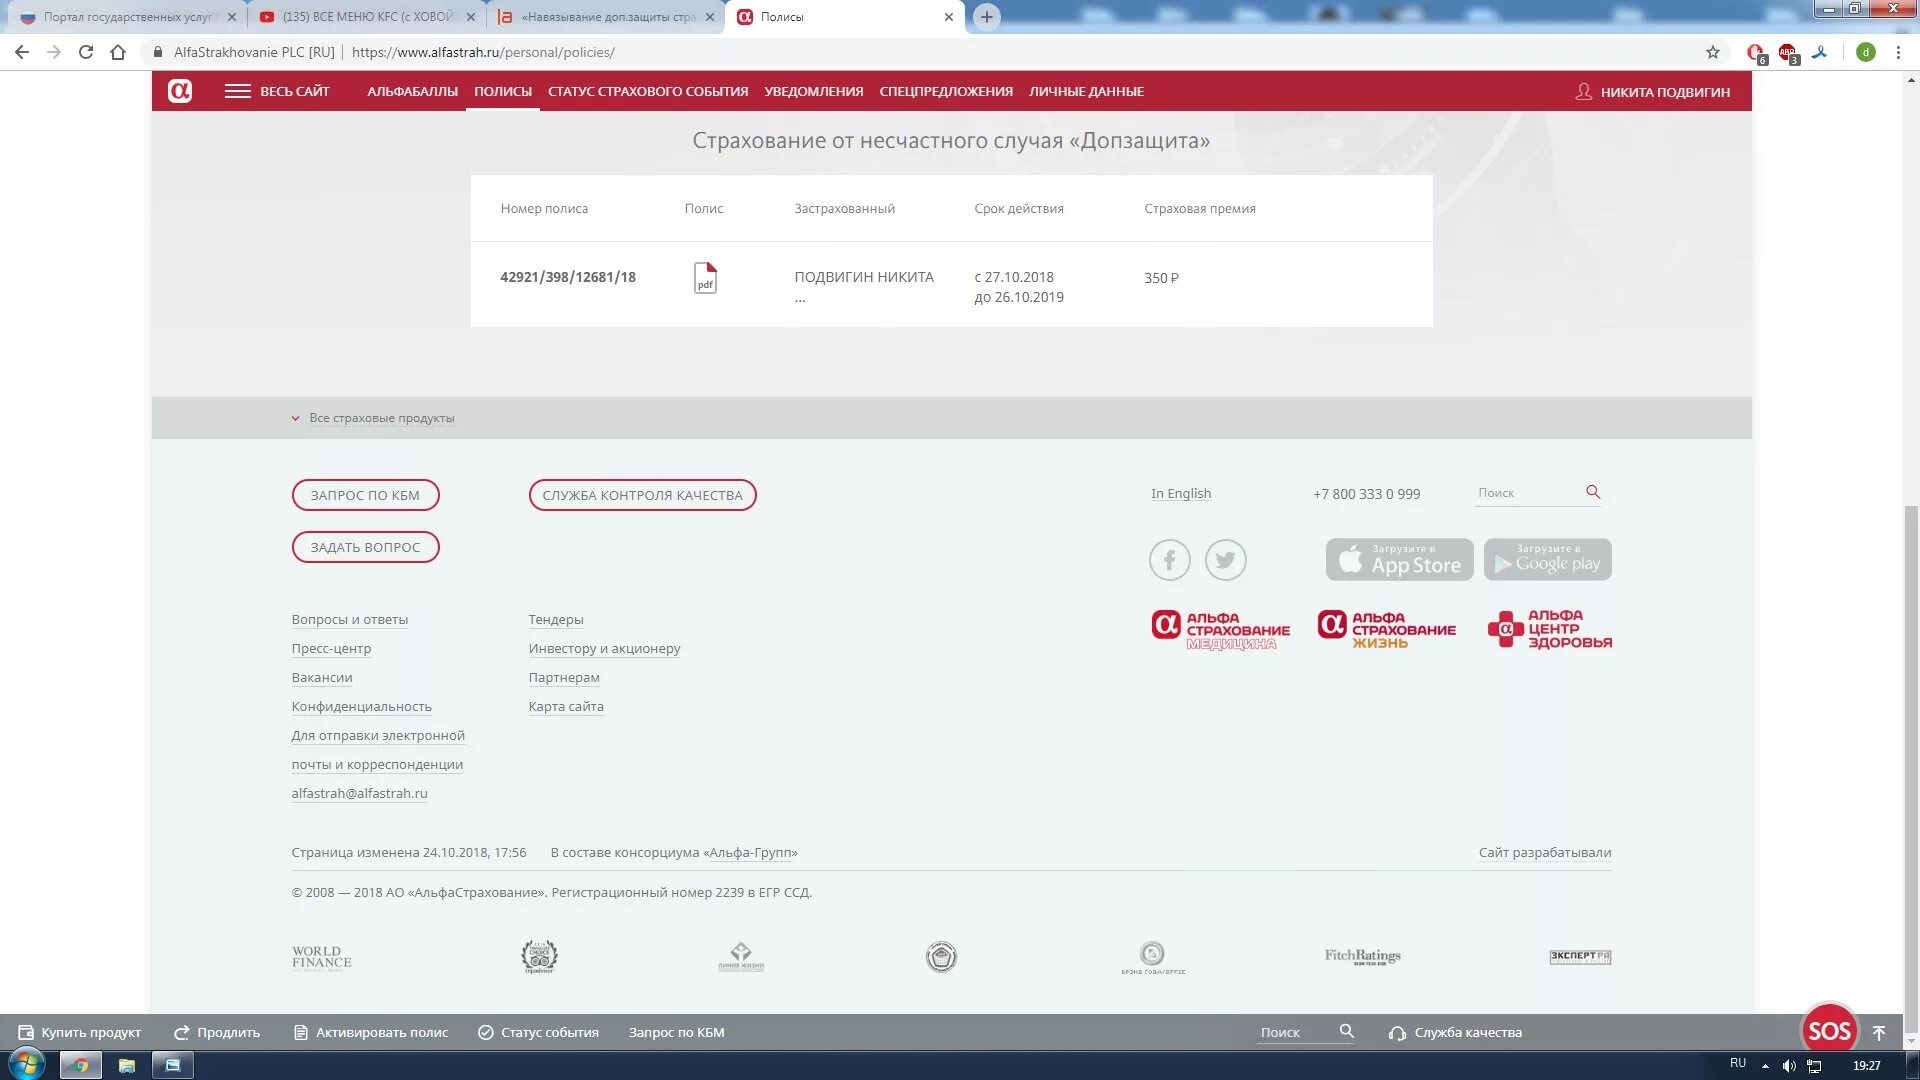The width and height of the screenshot is (1920, 1080).
Task: Click «ПОЛИСЫ» navigation tab
Action: (502, 91)
